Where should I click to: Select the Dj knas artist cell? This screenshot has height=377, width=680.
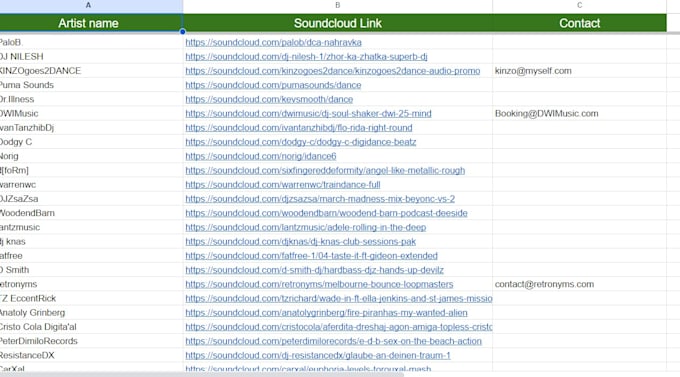(91, 242)
